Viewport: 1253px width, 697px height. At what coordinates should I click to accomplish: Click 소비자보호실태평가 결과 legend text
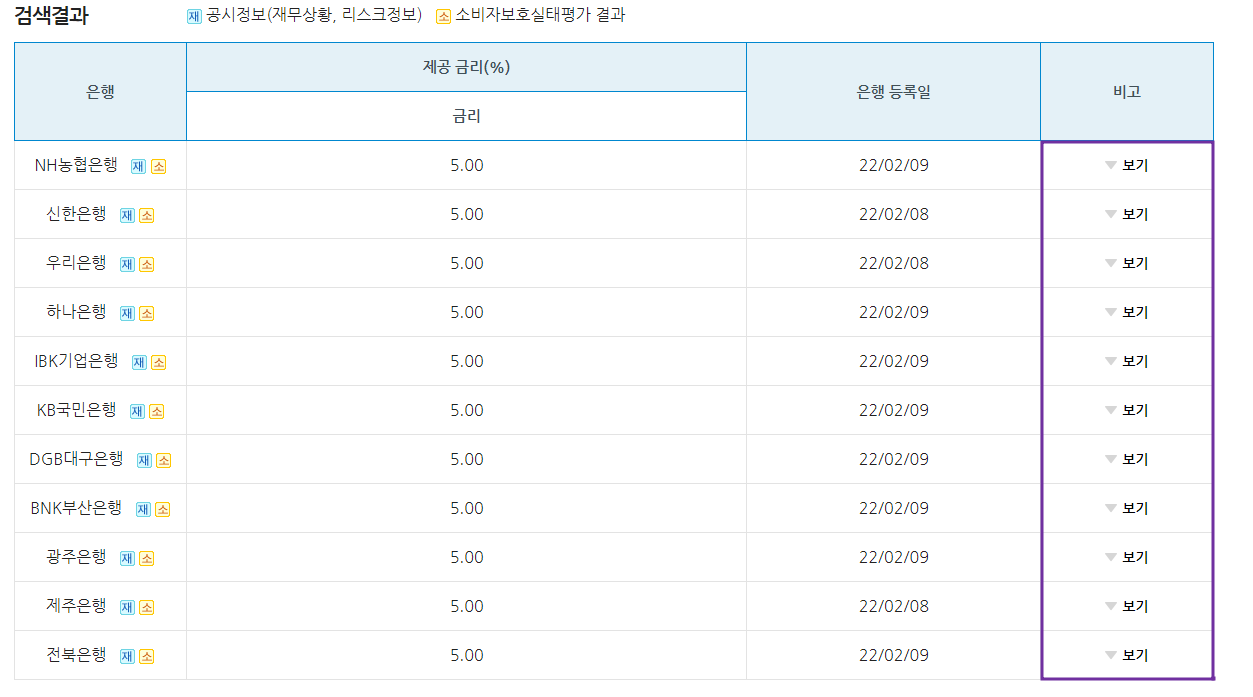[540, 16]
